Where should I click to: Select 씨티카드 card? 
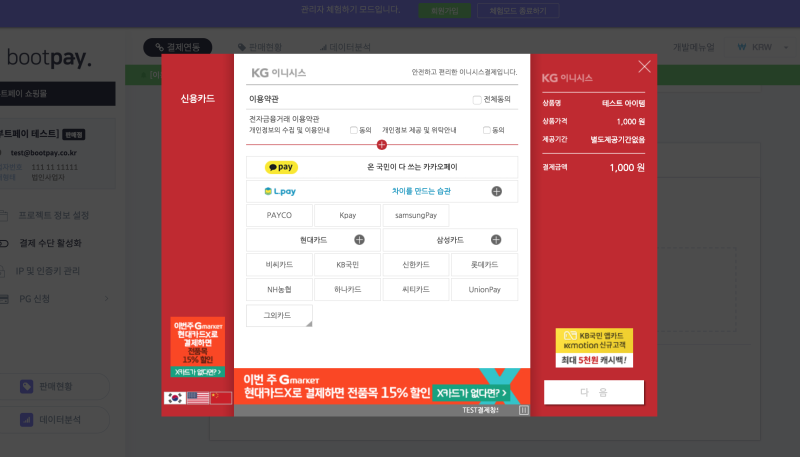pos(416,289)
